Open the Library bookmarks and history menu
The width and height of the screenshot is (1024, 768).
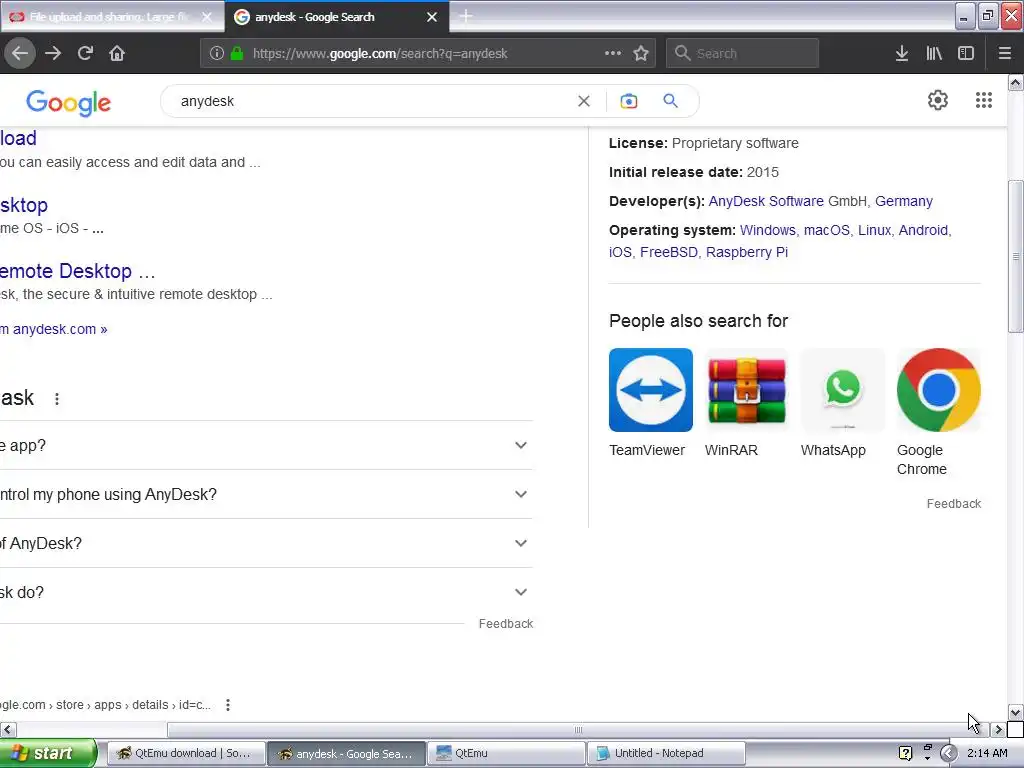point(934,54)
